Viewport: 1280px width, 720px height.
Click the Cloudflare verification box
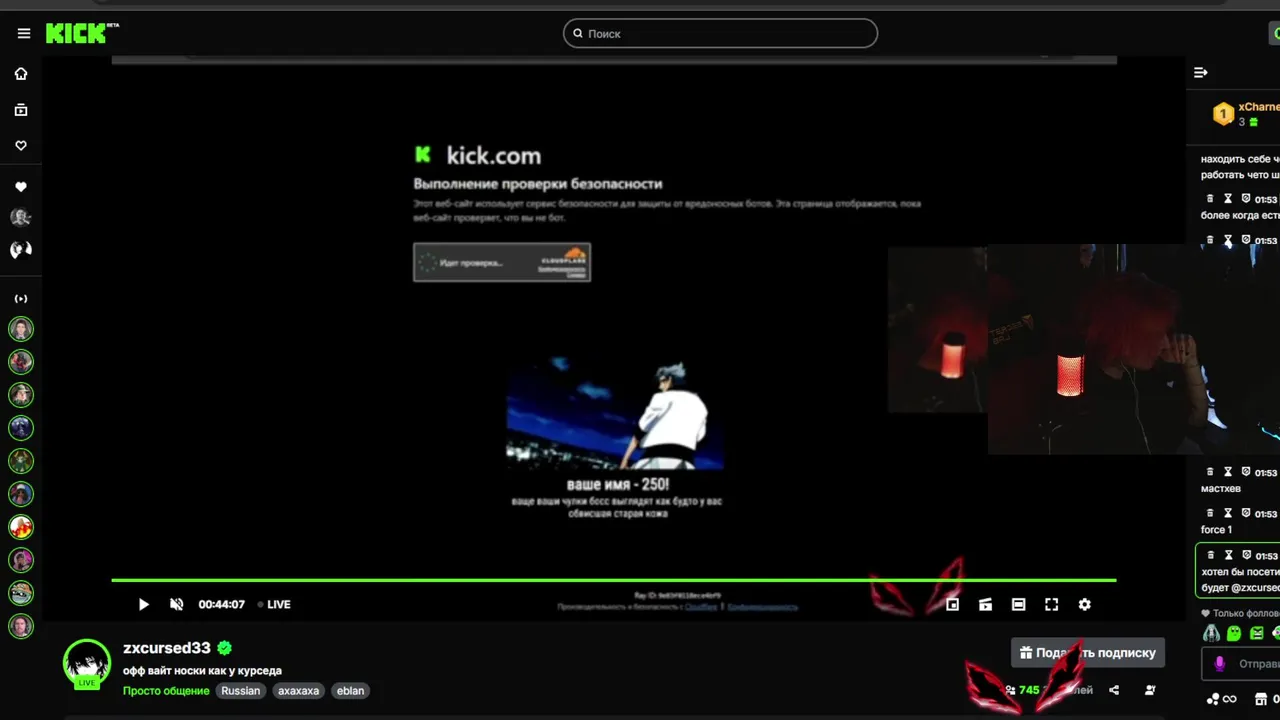tap(502, 262)
